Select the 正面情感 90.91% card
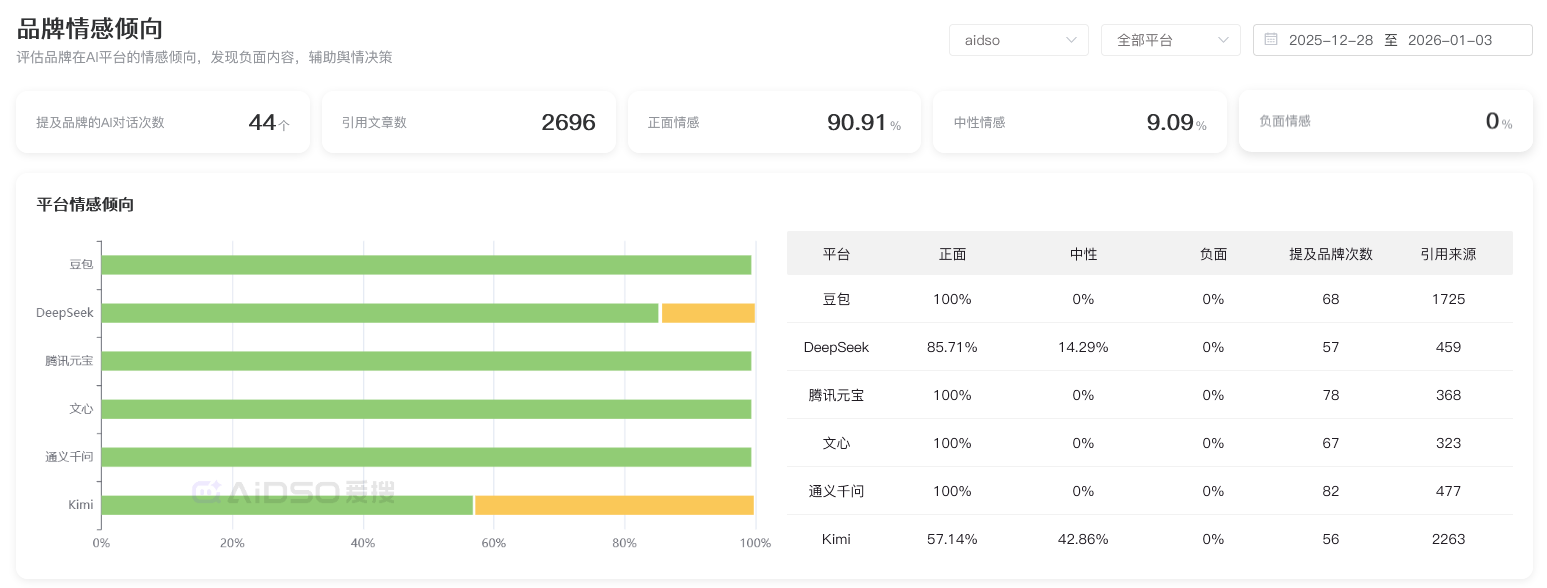 coord(774,122)
